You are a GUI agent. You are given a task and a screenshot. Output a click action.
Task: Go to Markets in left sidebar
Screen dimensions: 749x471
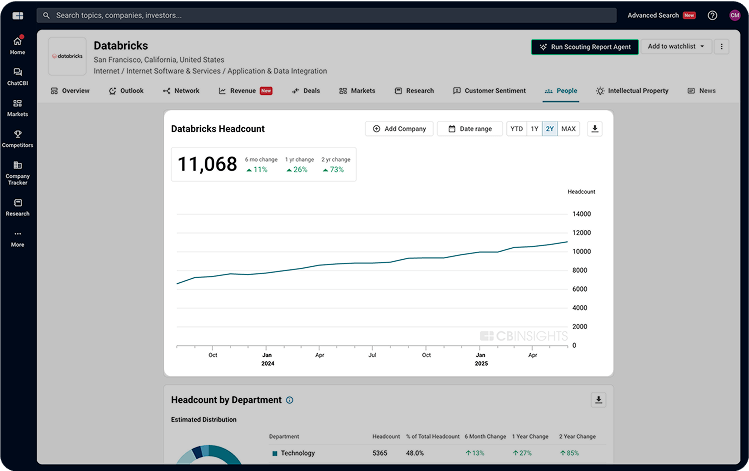click(17, 107)
